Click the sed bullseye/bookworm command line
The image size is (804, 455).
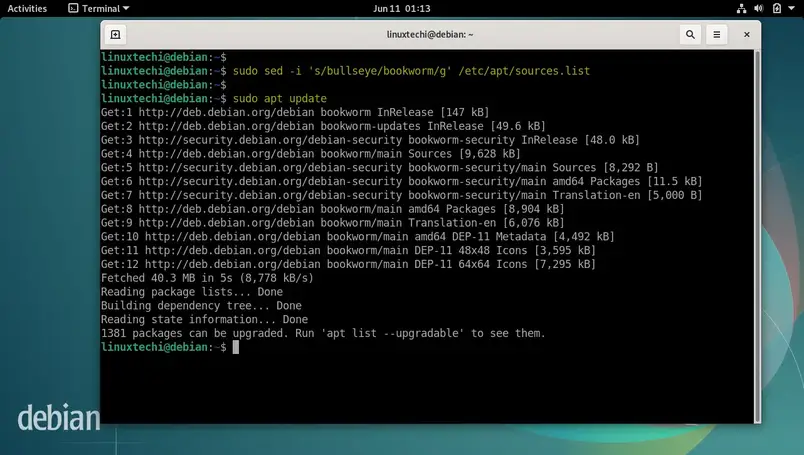345,71
